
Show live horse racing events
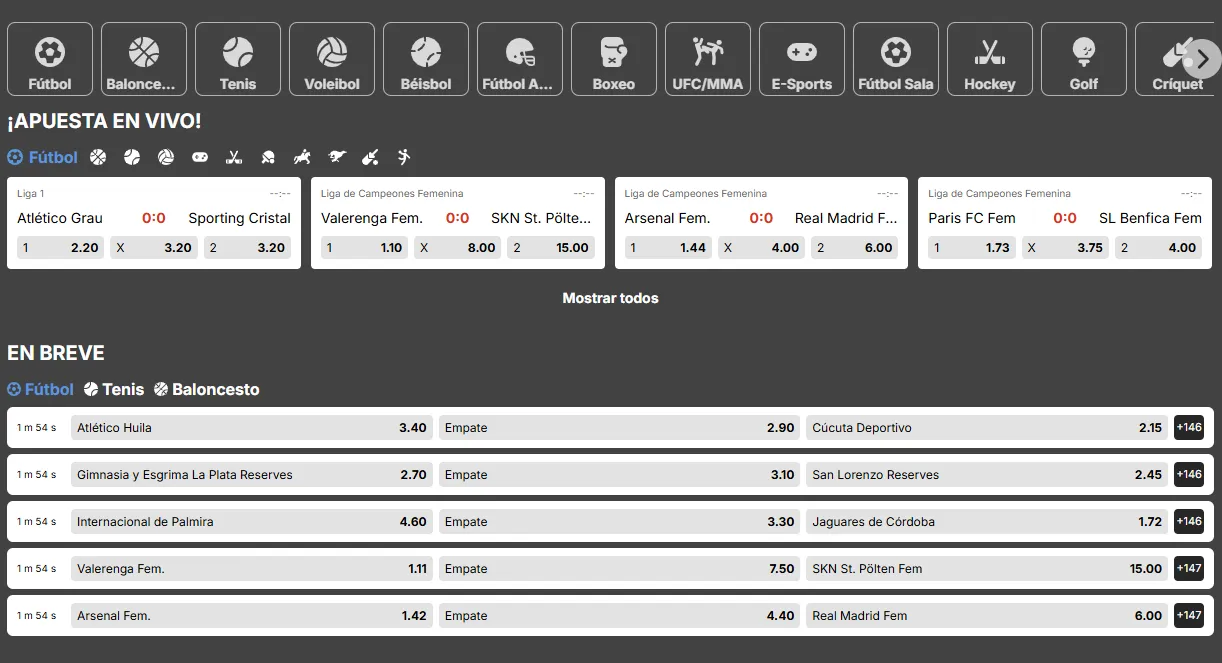(x=302, y=157)
